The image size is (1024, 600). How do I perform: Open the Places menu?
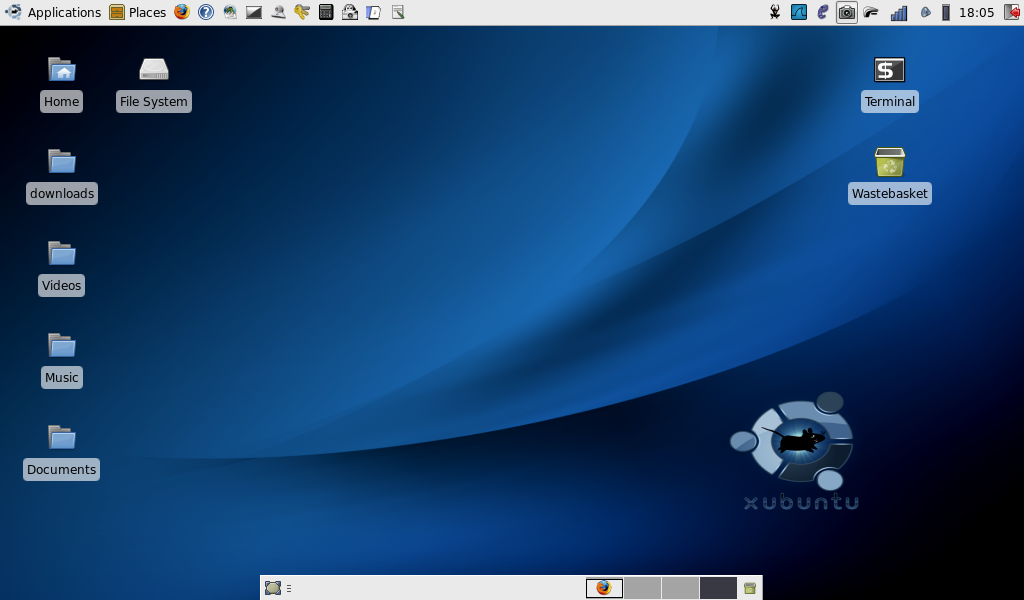coord(138,12)
